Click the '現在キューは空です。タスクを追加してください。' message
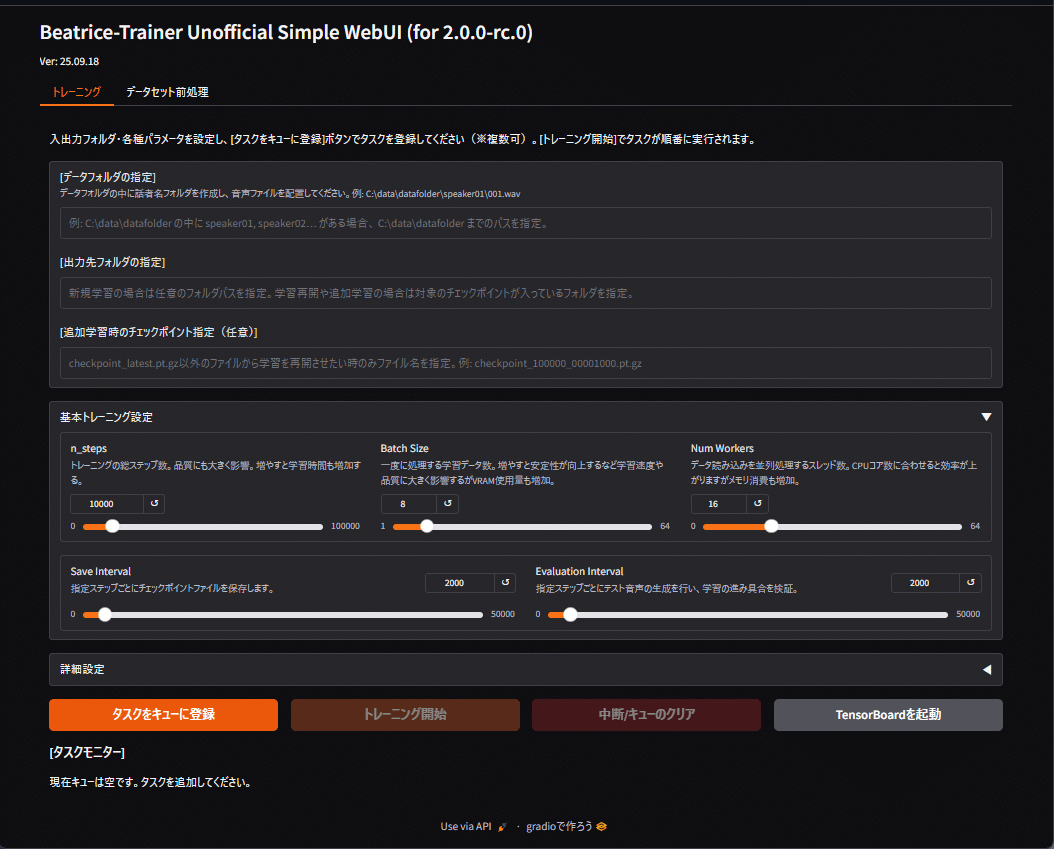 click(151, 782)
